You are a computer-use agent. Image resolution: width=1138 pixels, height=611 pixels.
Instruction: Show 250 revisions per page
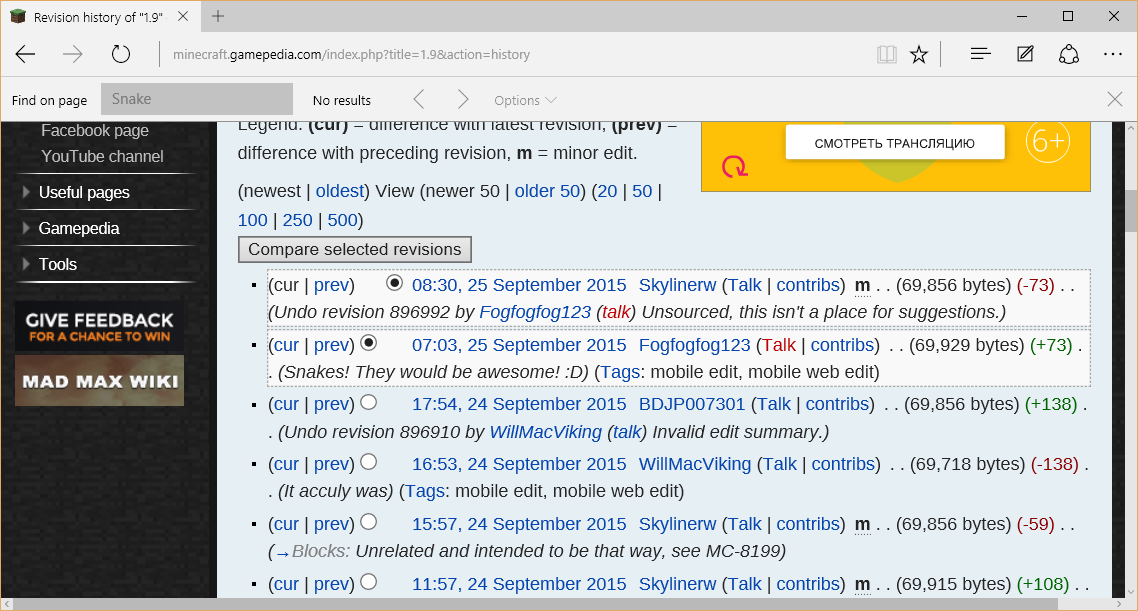(298, 220)
